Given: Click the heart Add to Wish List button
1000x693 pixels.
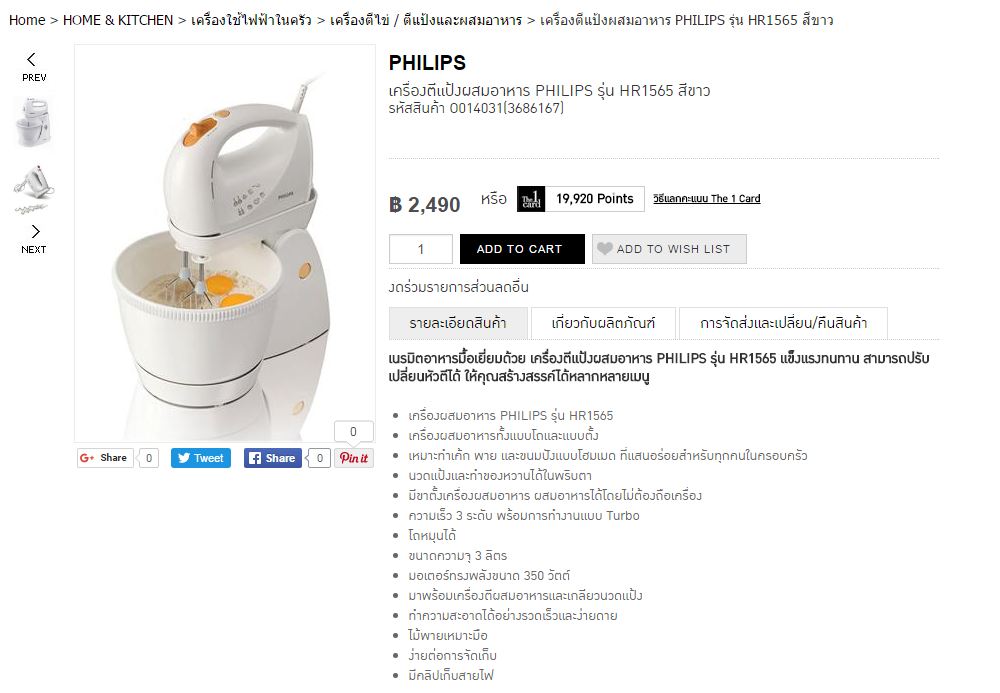Looking at the screenshot, I should tap(669, 249).
